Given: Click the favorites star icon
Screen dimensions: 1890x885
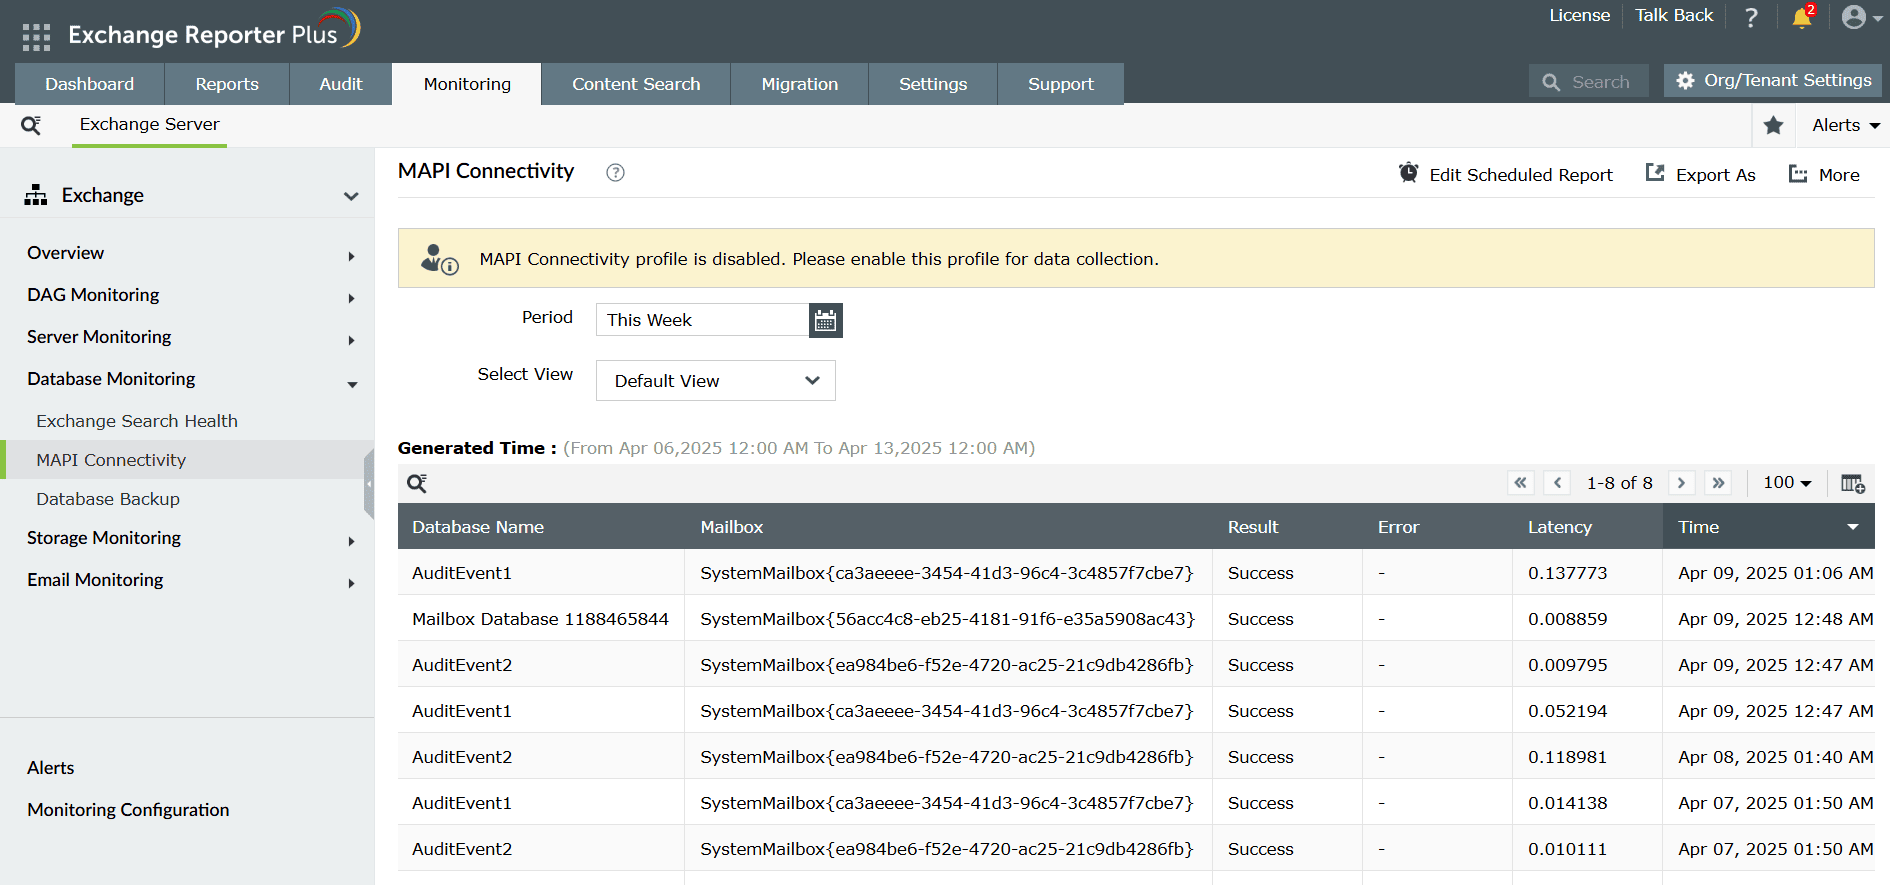Looking at the screenshot, I should [1773, 125].
